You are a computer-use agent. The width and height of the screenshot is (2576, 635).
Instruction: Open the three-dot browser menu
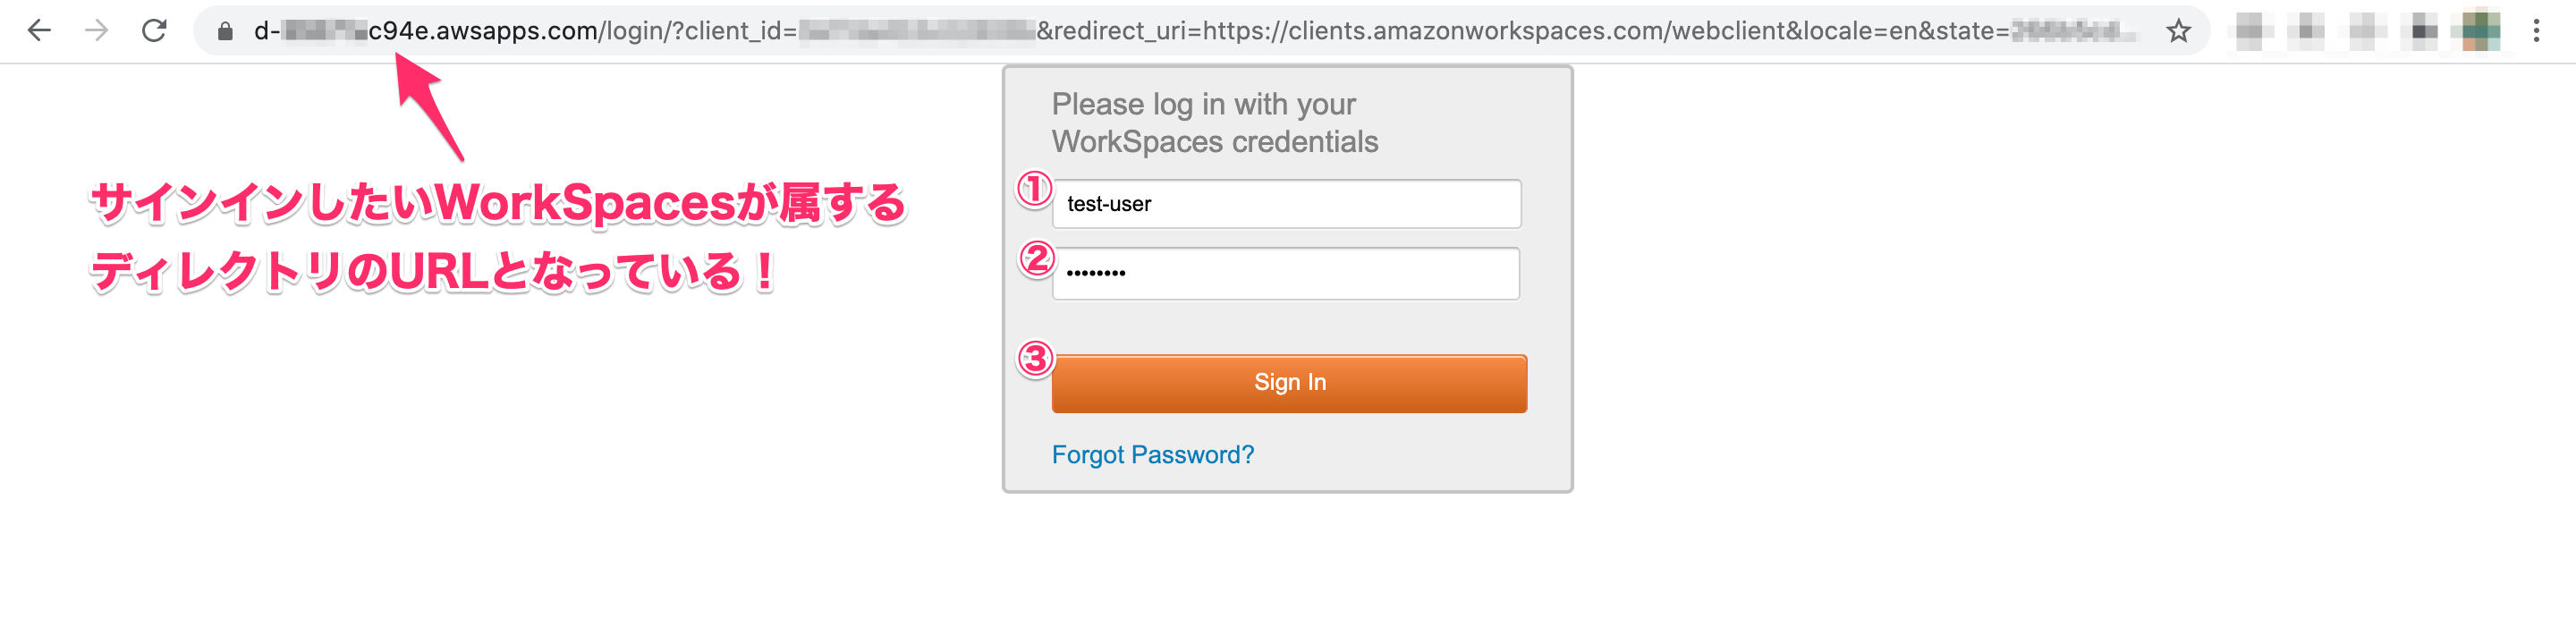[x=2536, y=31]
